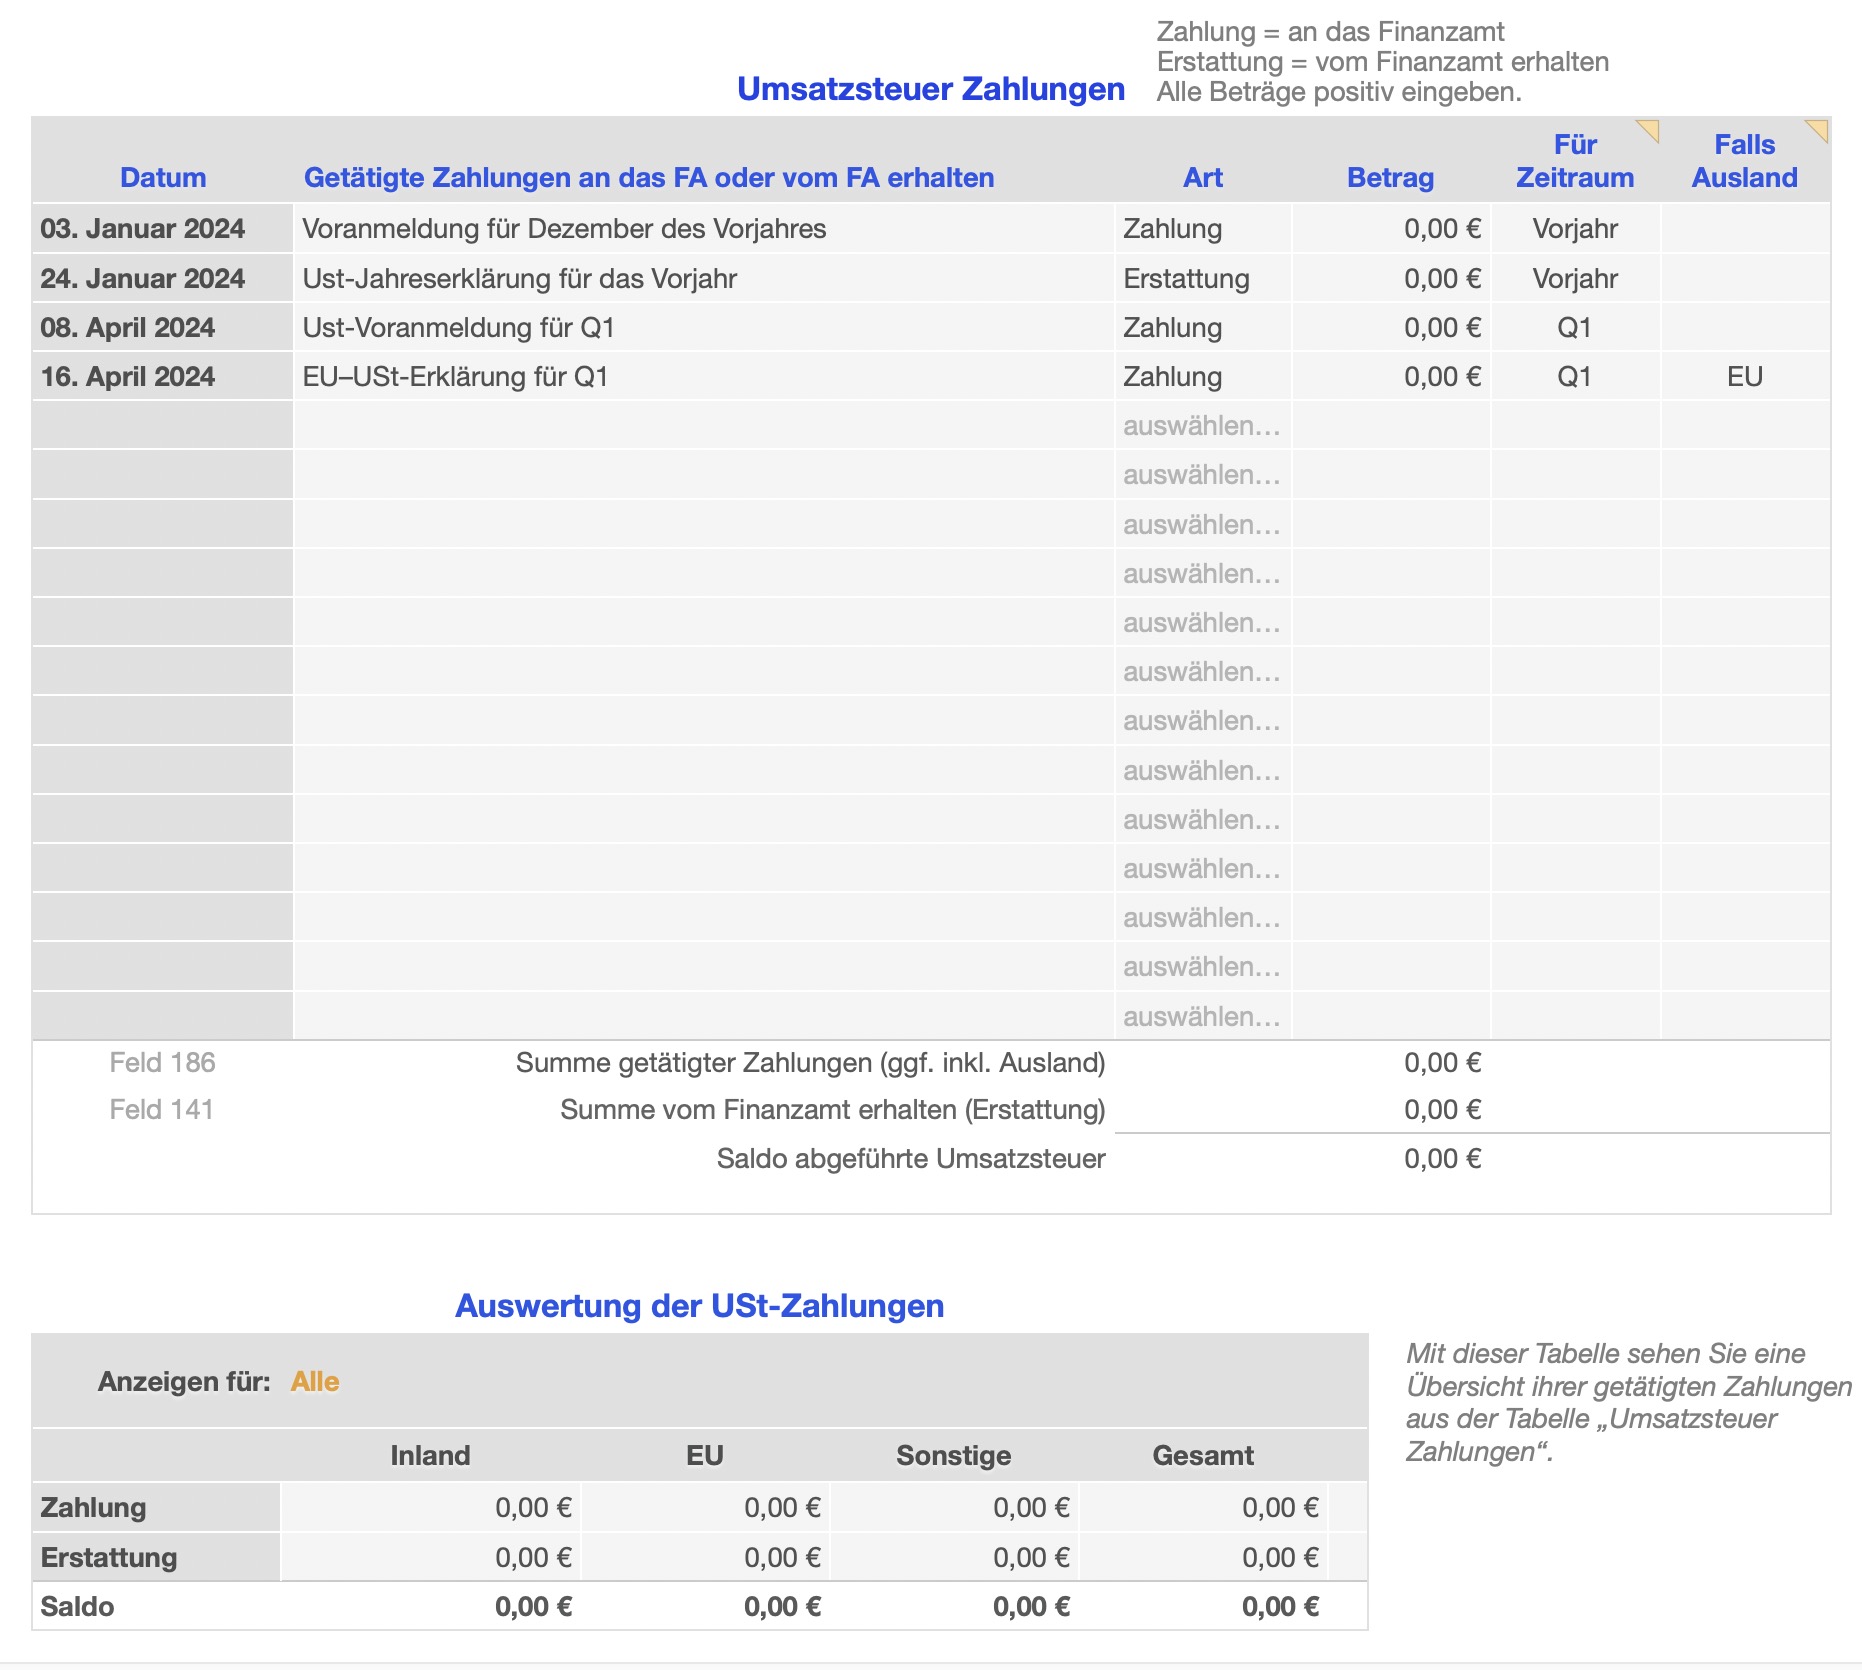1862x1670 pixels.
Task: Click the Feld 186 sum value
Action: click(1441, 1063)
